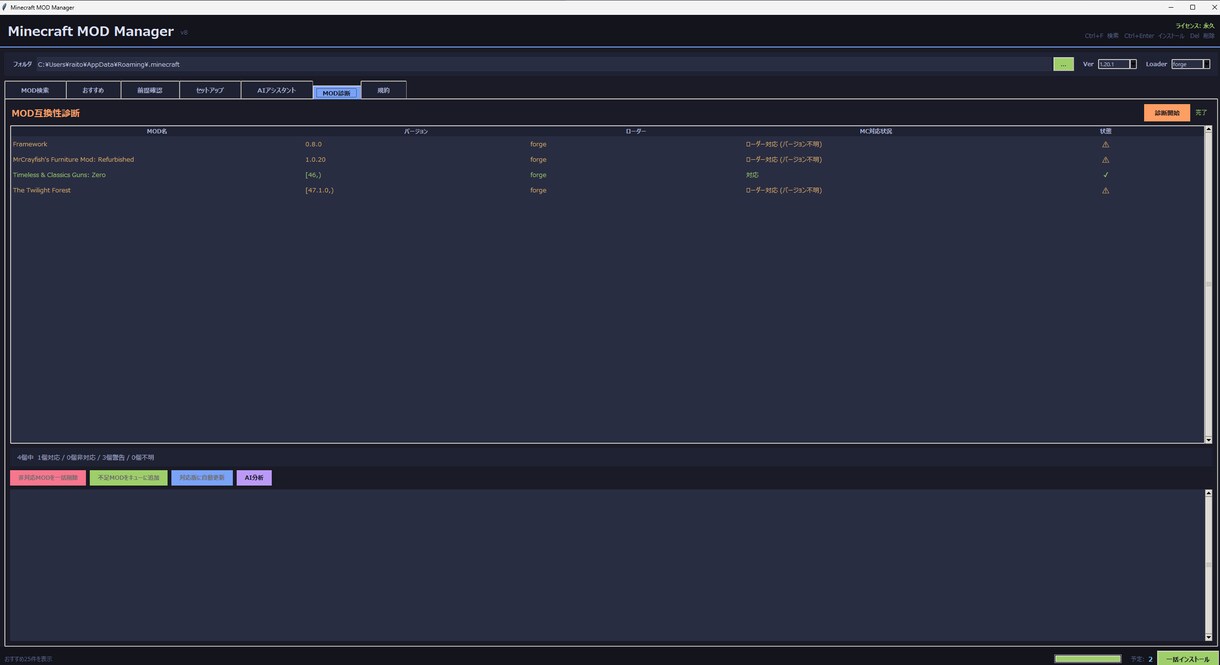Screen dimensions: 1220x665
Task: Click the blue auto-update button
Action: click(202, 478)
